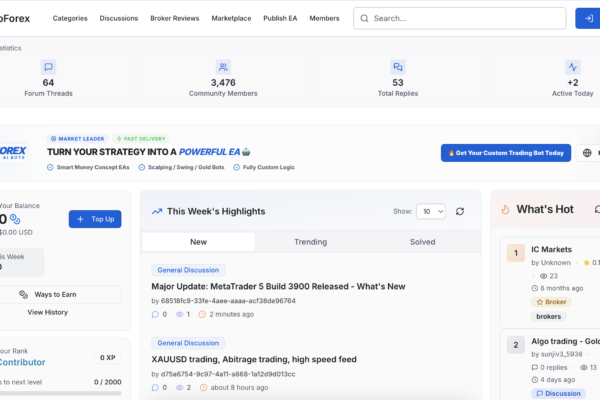
Task: Click the Active Today activity pulse icon
Action: (x=573, y=67)
